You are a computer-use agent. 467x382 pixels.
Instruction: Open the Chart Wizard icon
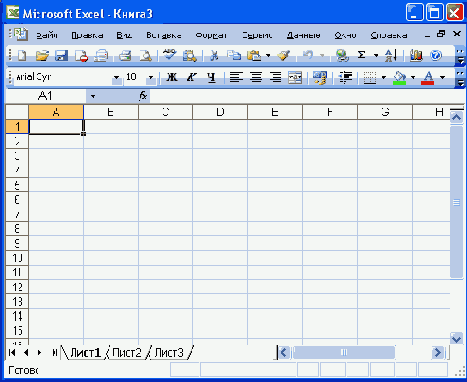416,55
